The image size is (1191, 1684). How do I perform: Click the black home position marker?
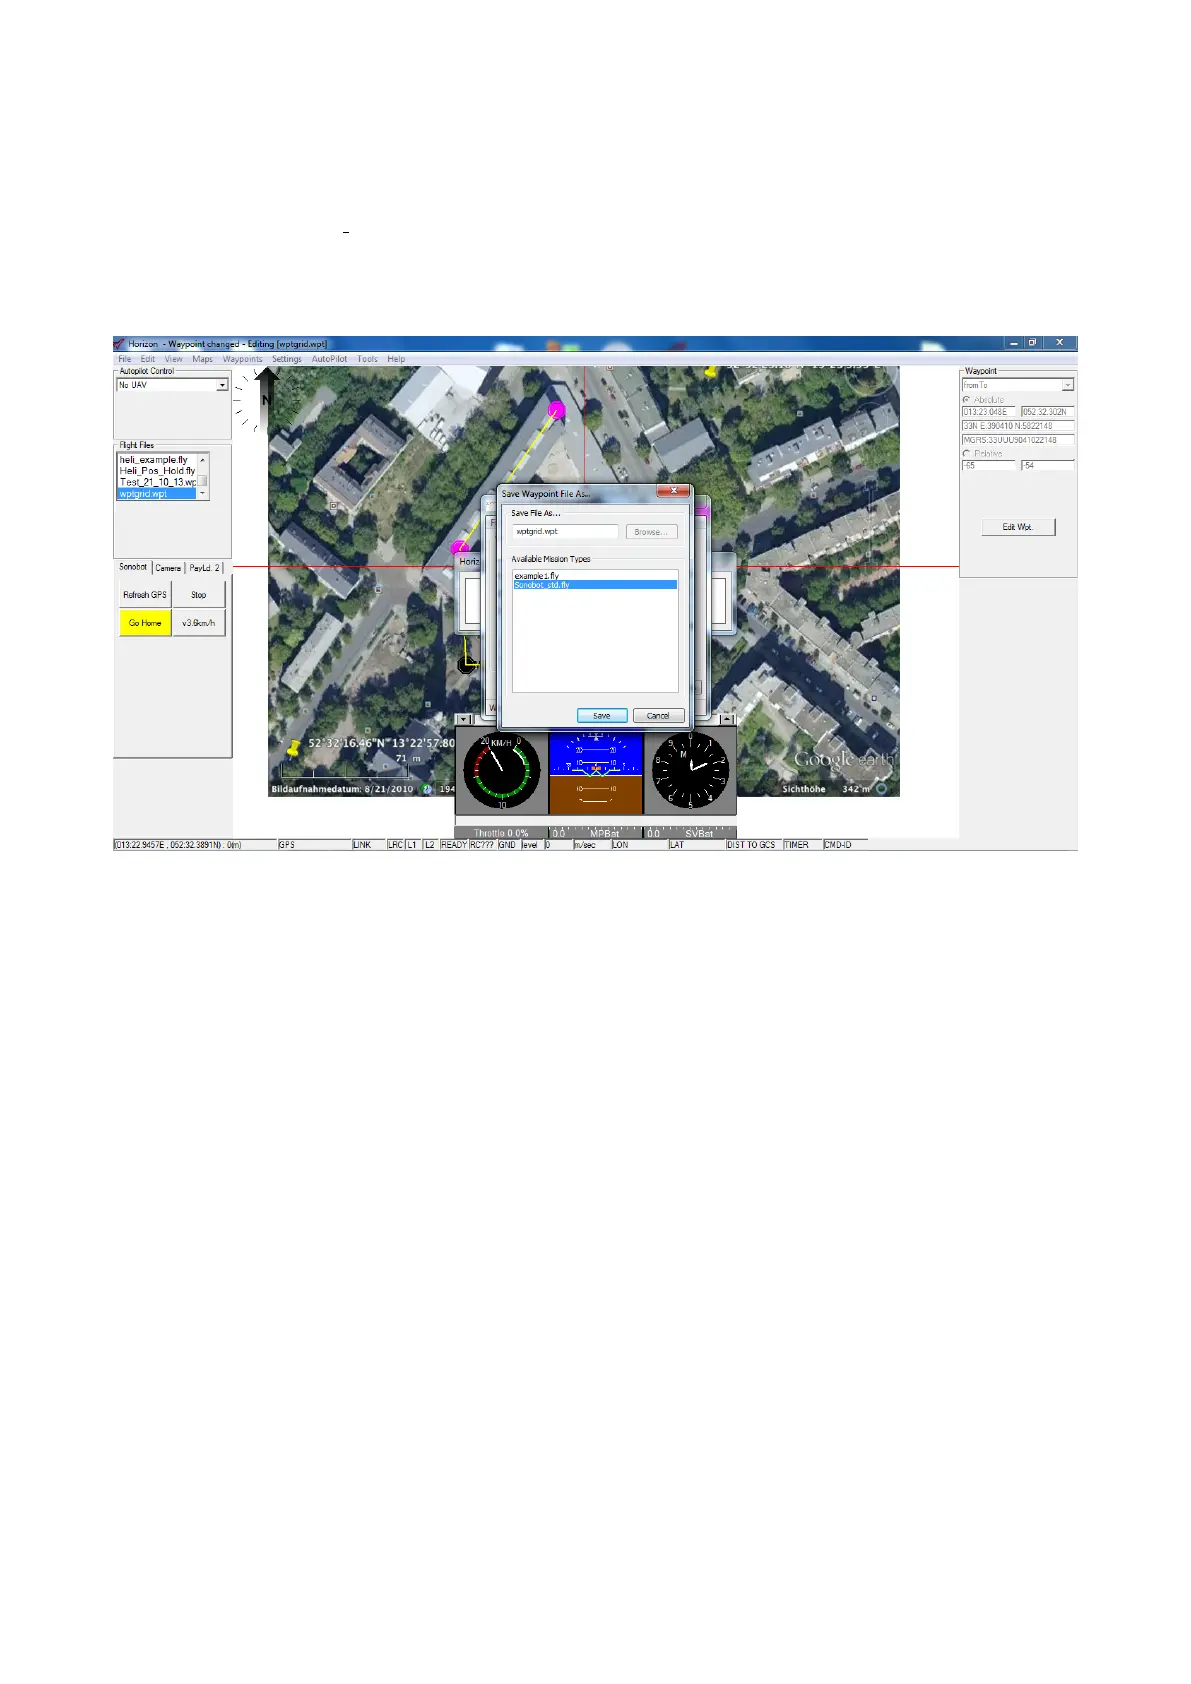(x=465, y=665)
